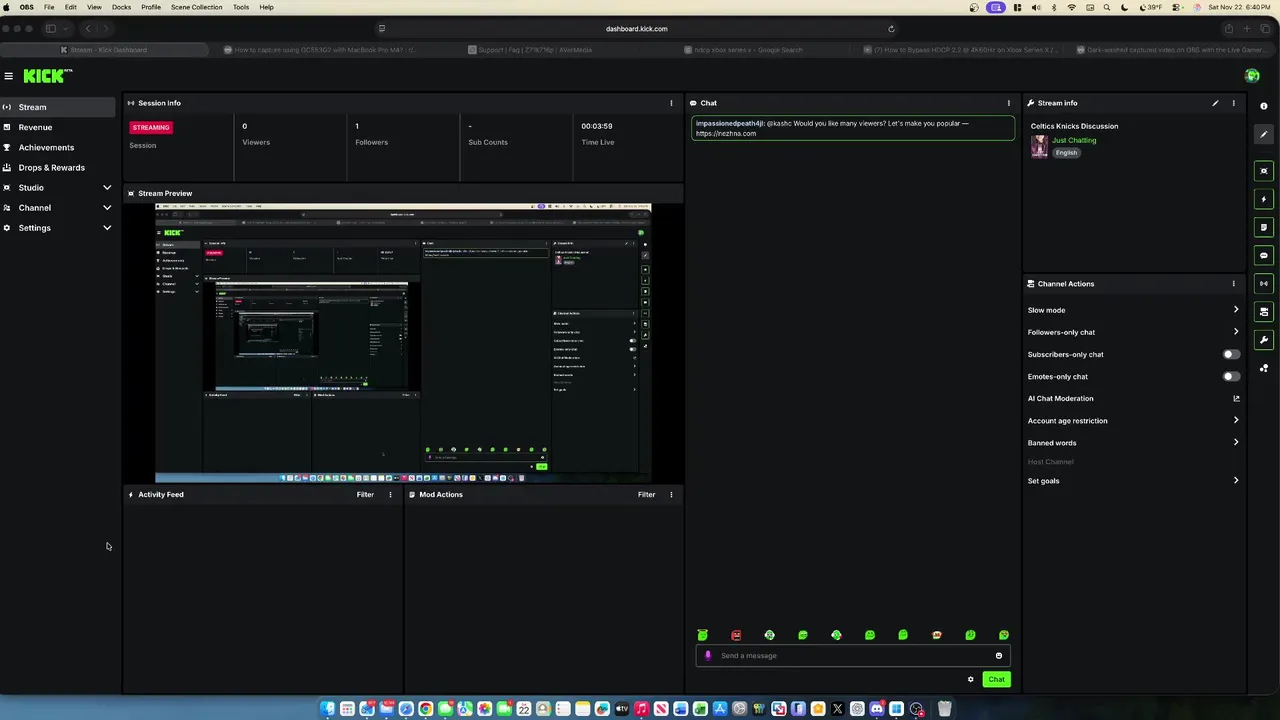
Task: Click the three-dots cluster icon at the sidebar bottom
Action: click(x=1264, y=368)
